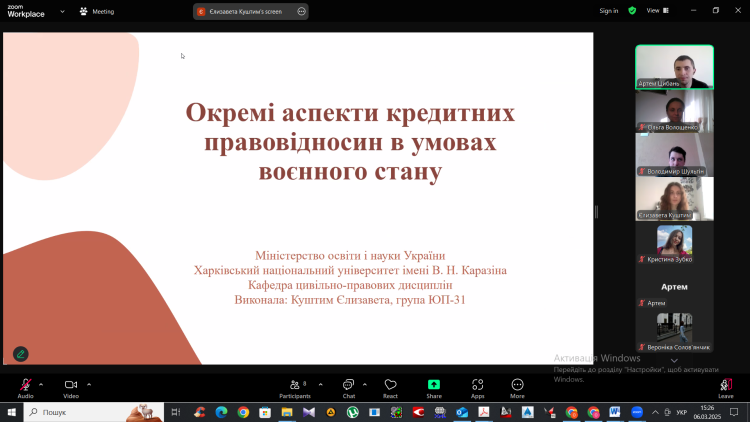Expand the audio options arrow

(x=41, y=384)
